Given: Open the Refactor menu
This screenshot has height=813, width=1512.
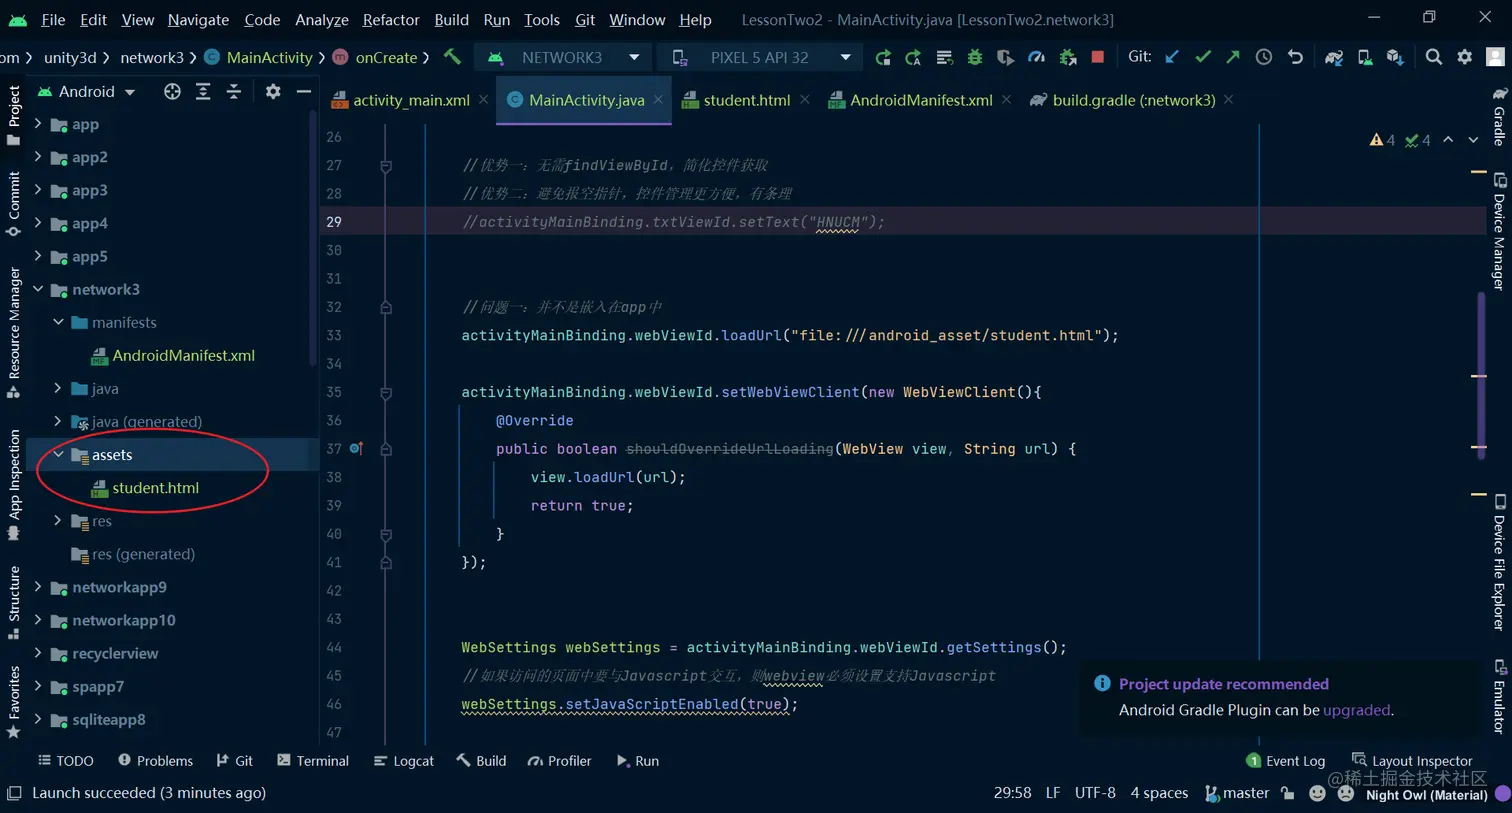Looking at the screenshot, I should 391,19.
